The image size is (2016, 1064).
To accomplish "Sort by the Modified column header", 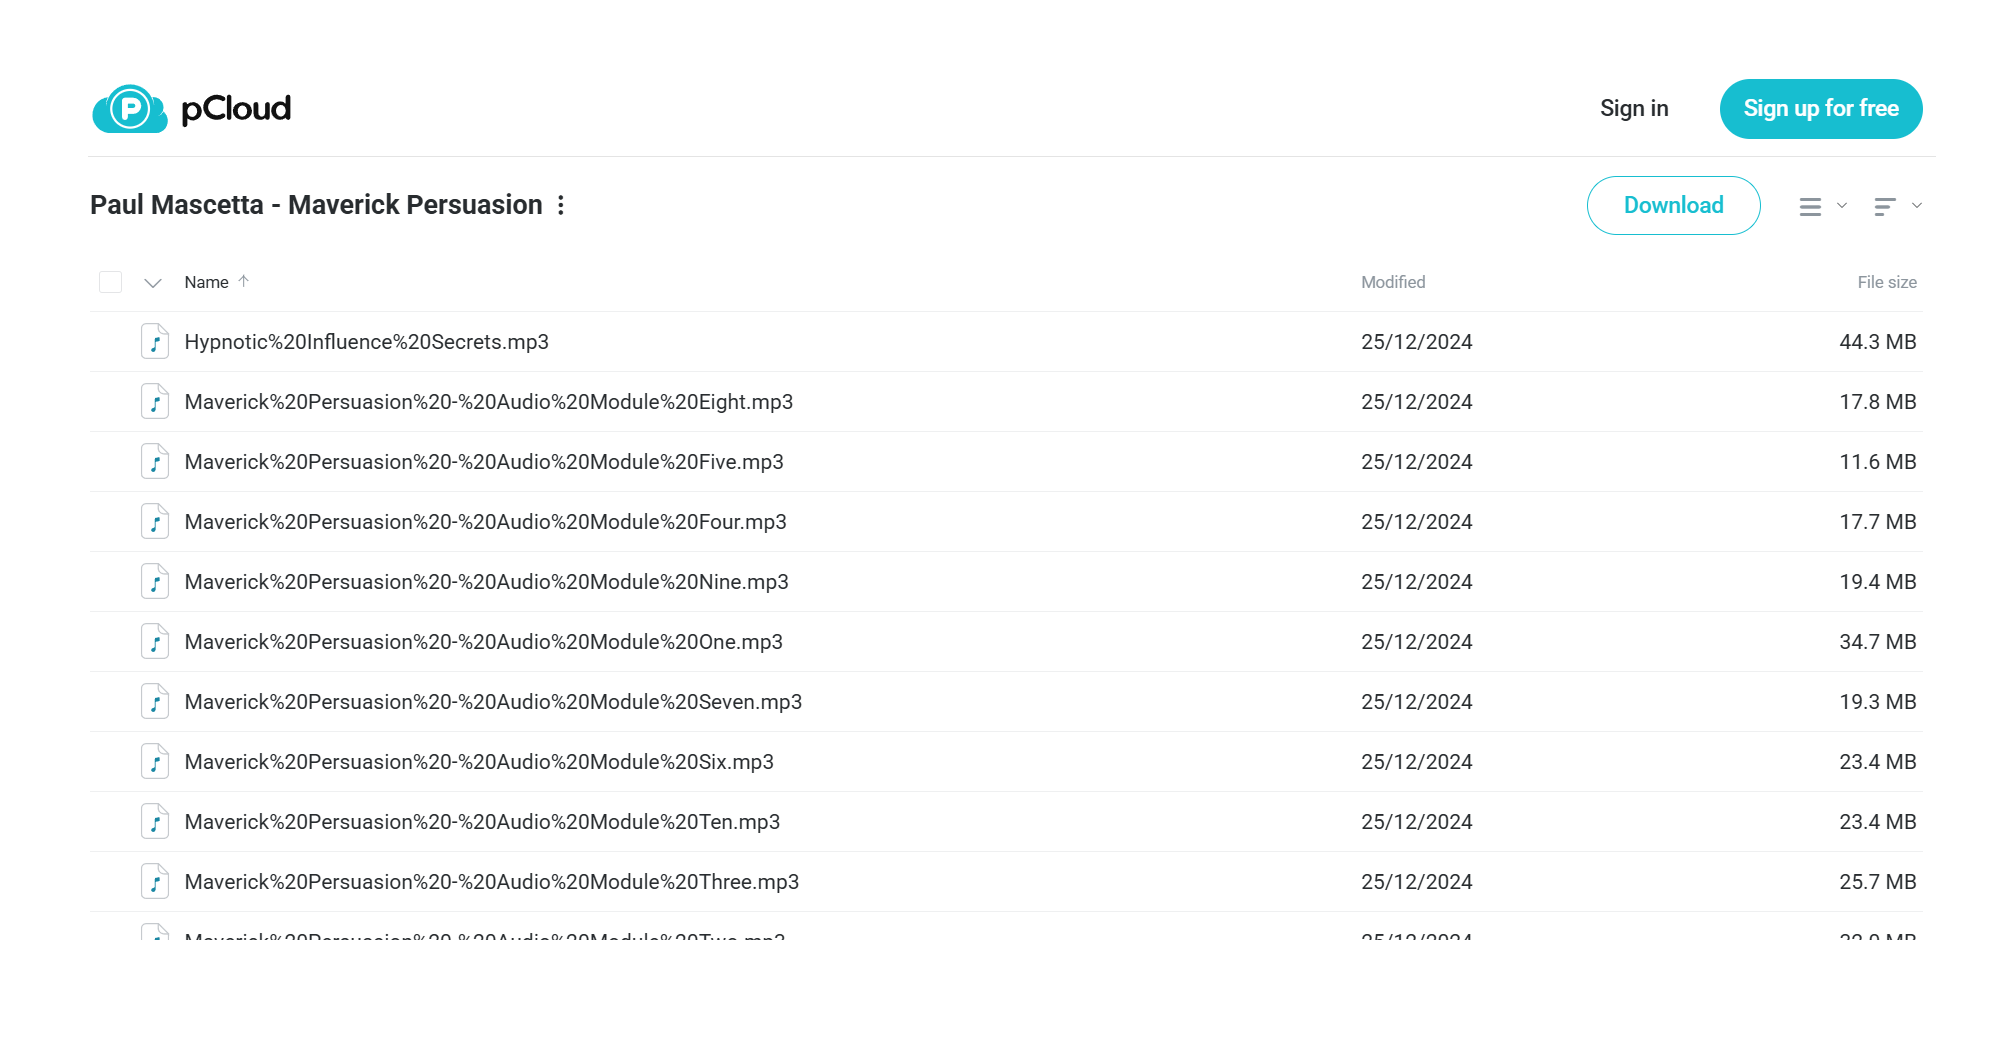I will coord(1393,282).
